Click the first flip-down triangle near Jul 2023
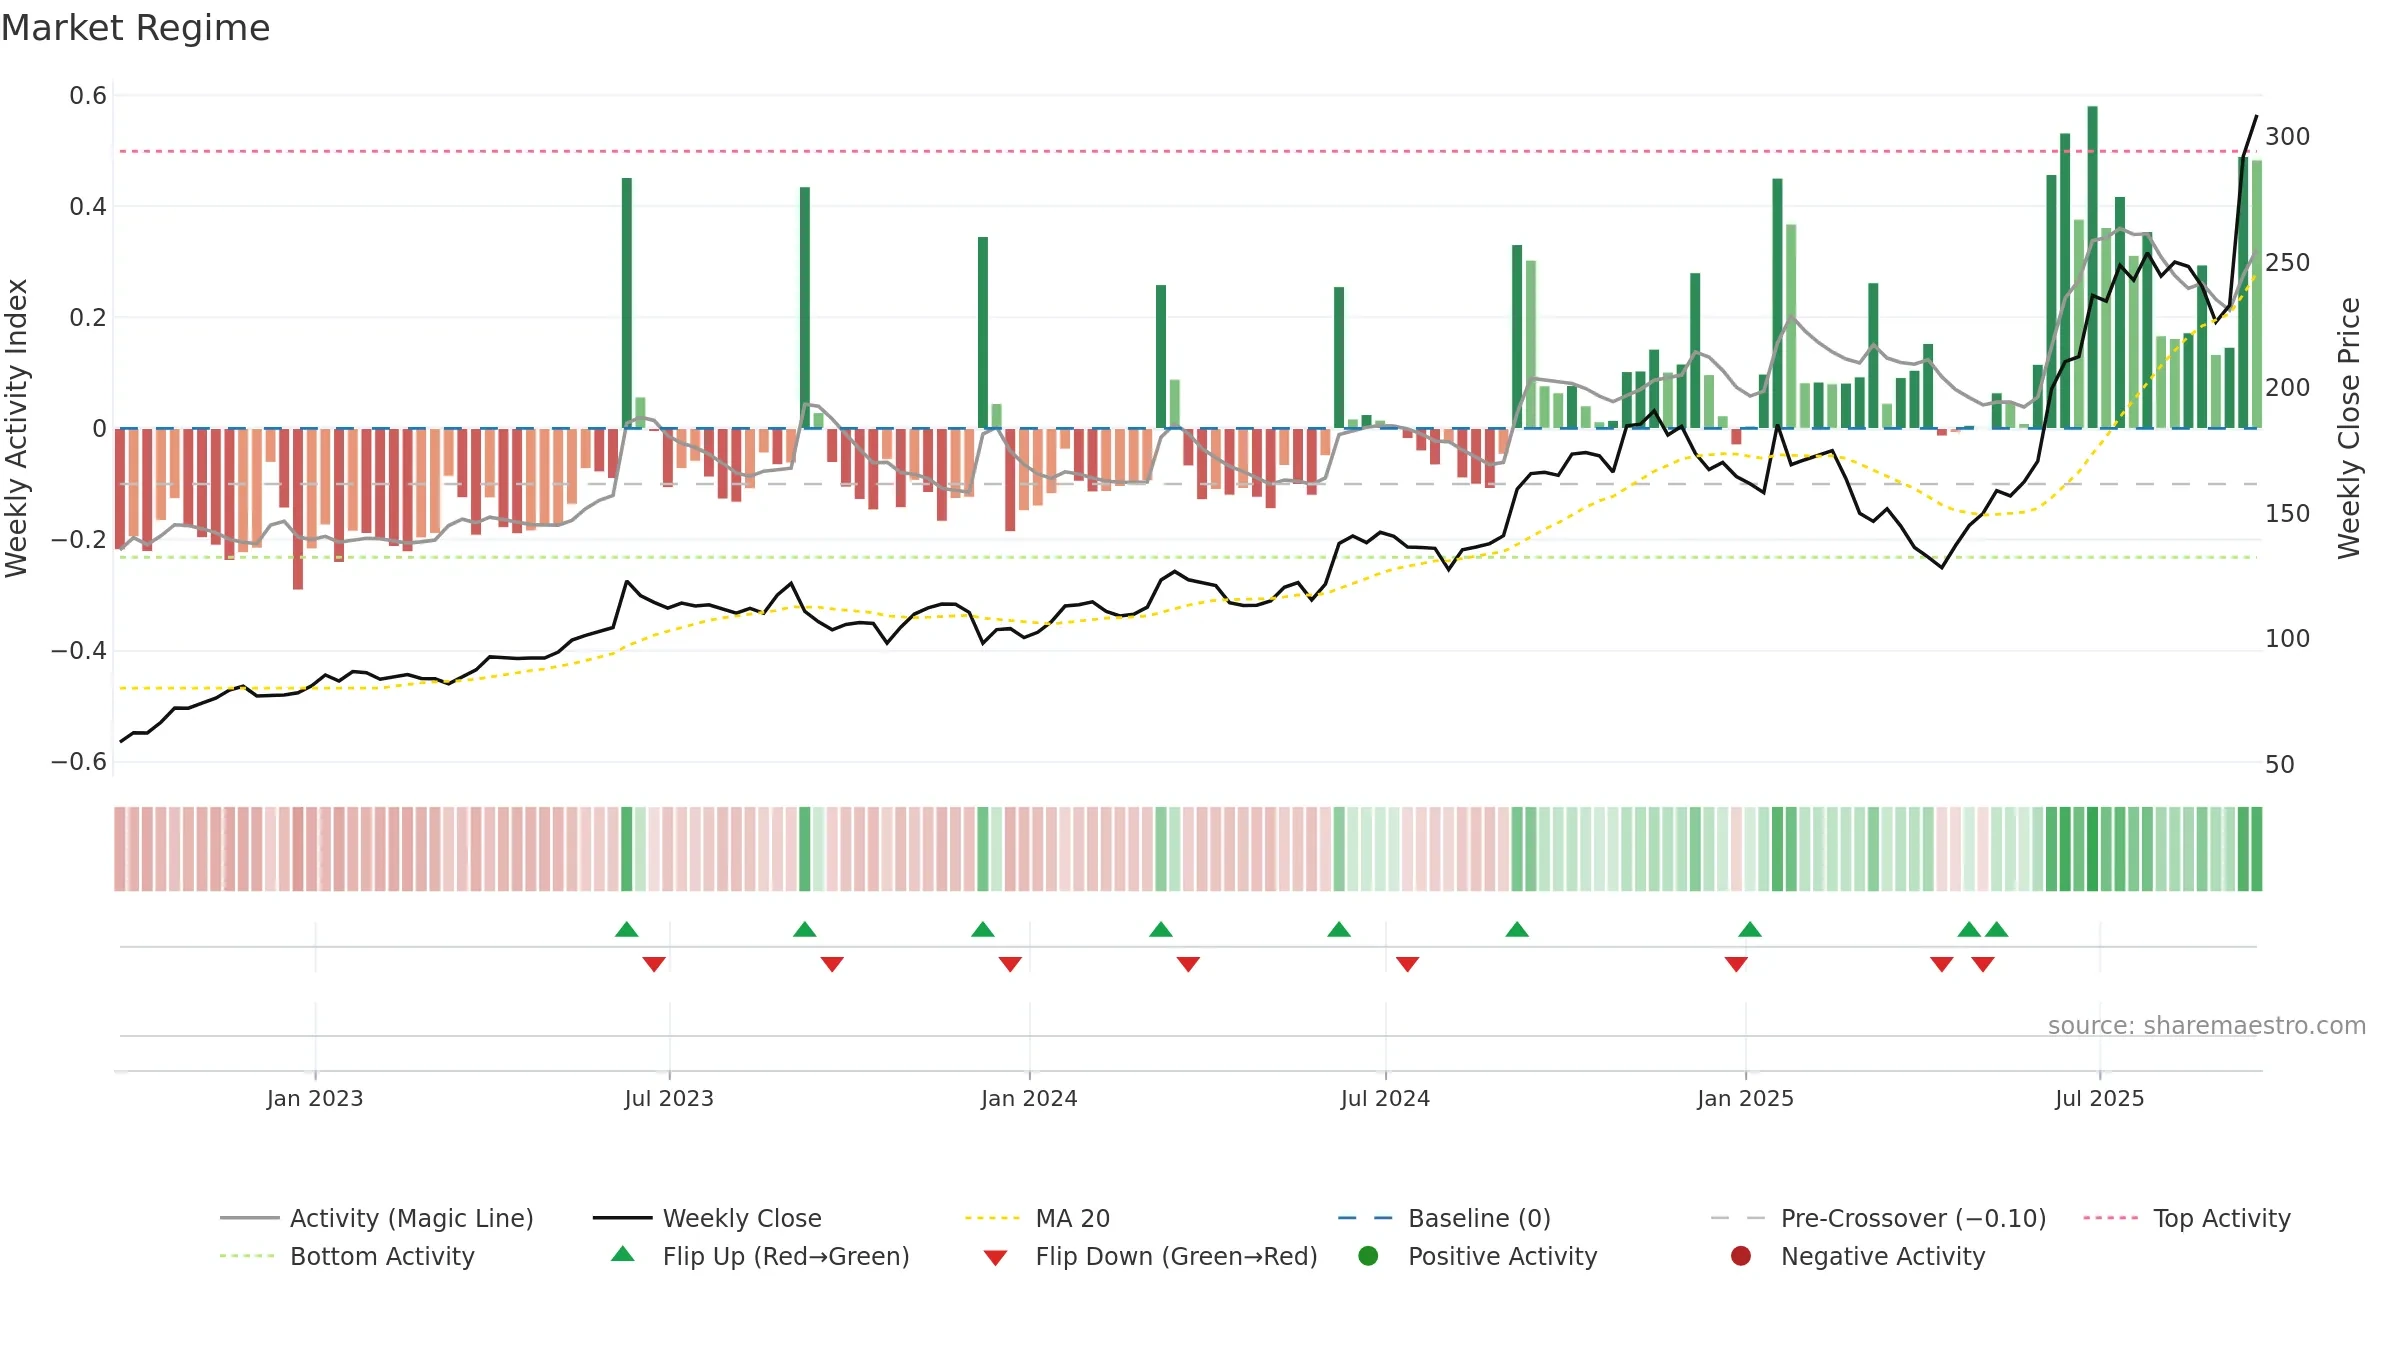Screen dimensions: 2400x1350 [654, 964]
